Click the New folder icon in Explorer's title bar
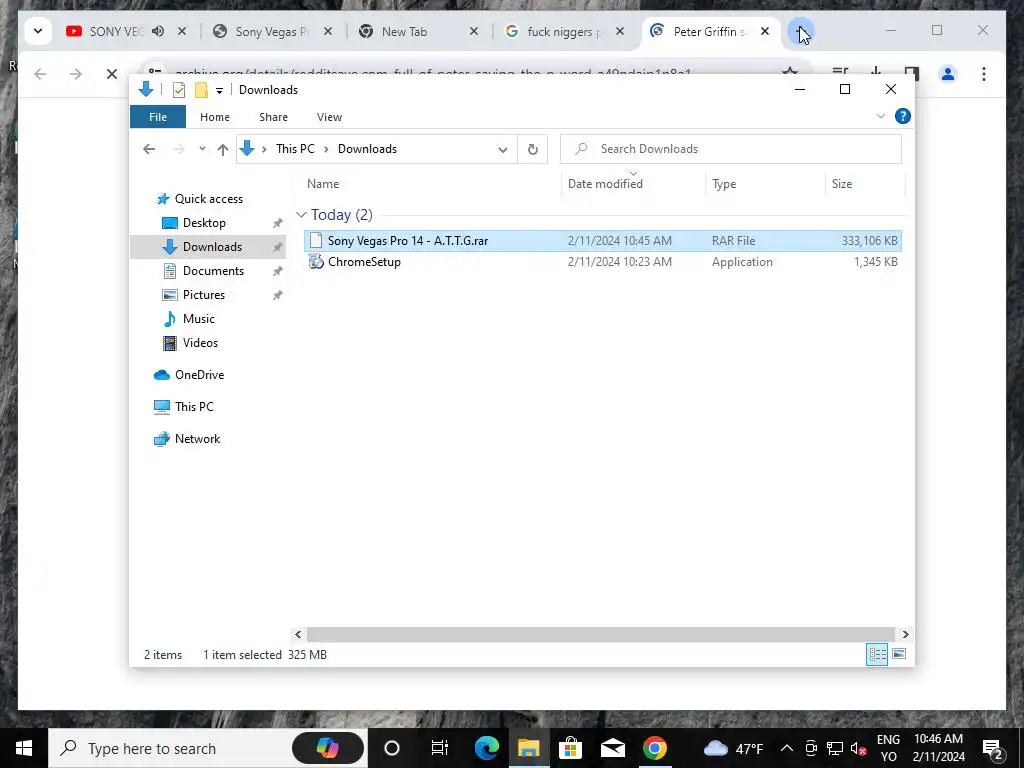The image size is (1024, 768). point(201,90)
